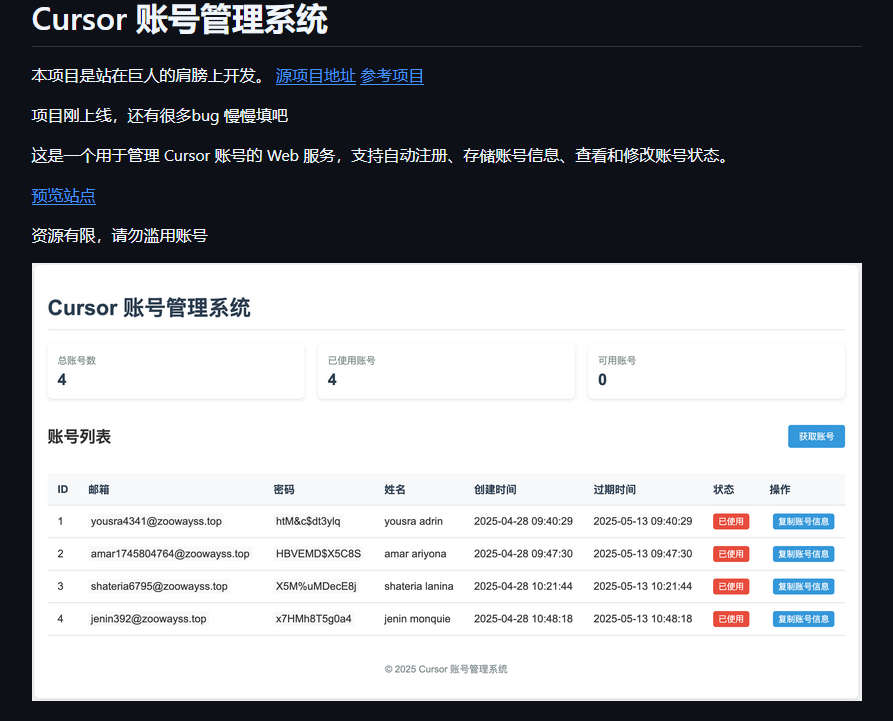Click the dark-background Cursor 账号管理系统 page title

(180, 19)
